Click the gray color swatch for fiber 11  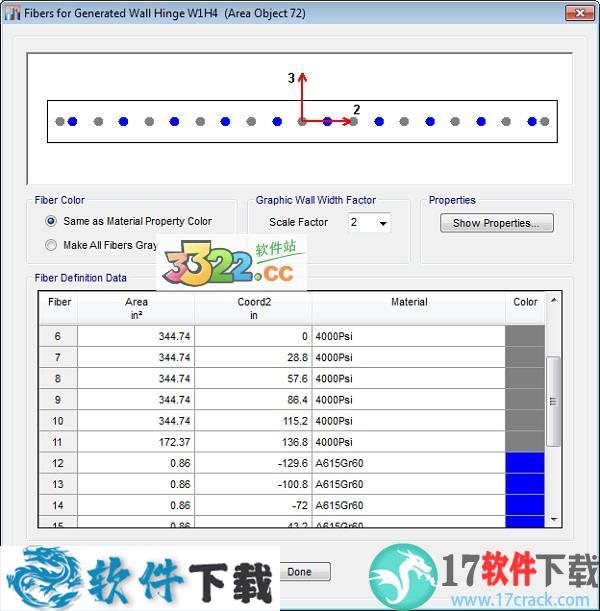point(525,442)
